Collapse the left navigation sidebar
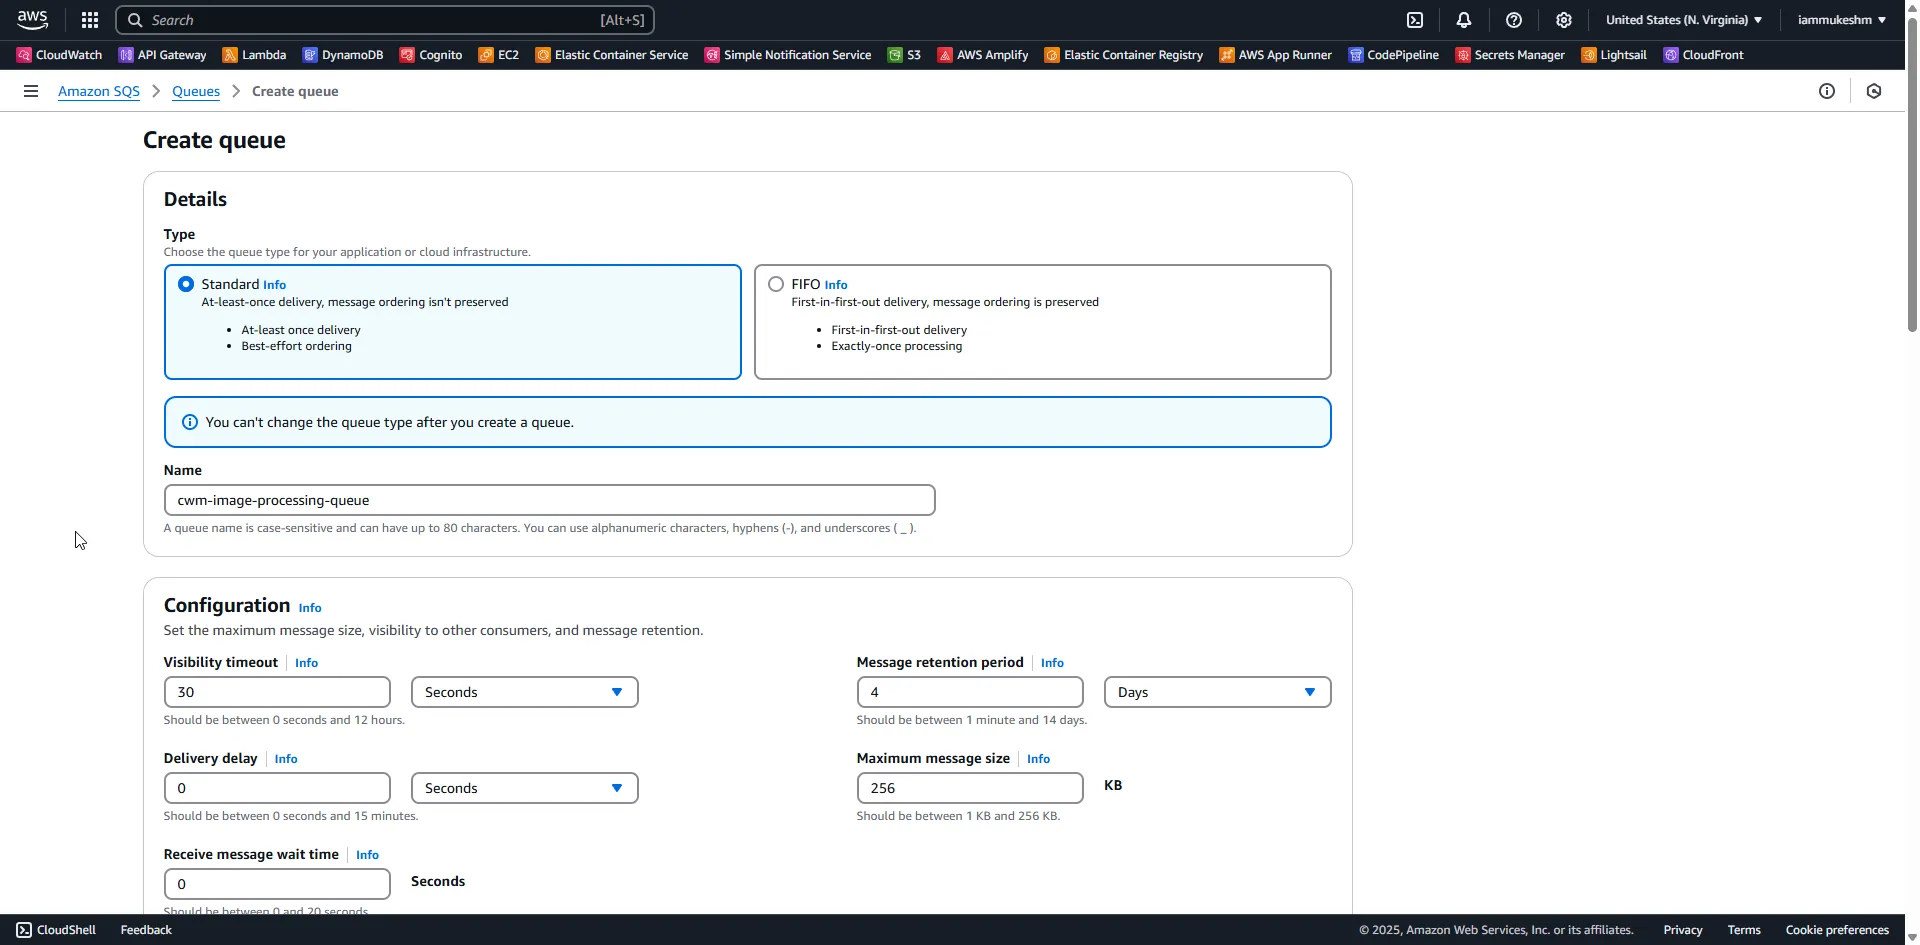This screenshot has height=945, width=1920. click(30, 91)
